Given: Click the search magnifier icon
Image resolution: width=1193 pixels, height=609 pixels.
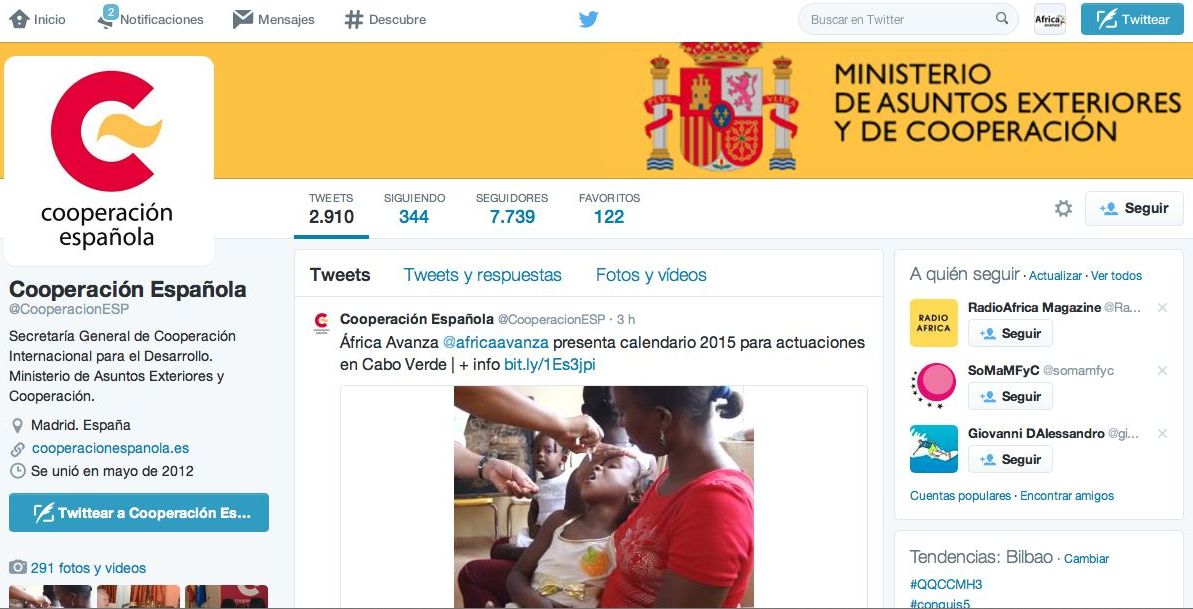Looking at the screenshot, I should 1002,19.
